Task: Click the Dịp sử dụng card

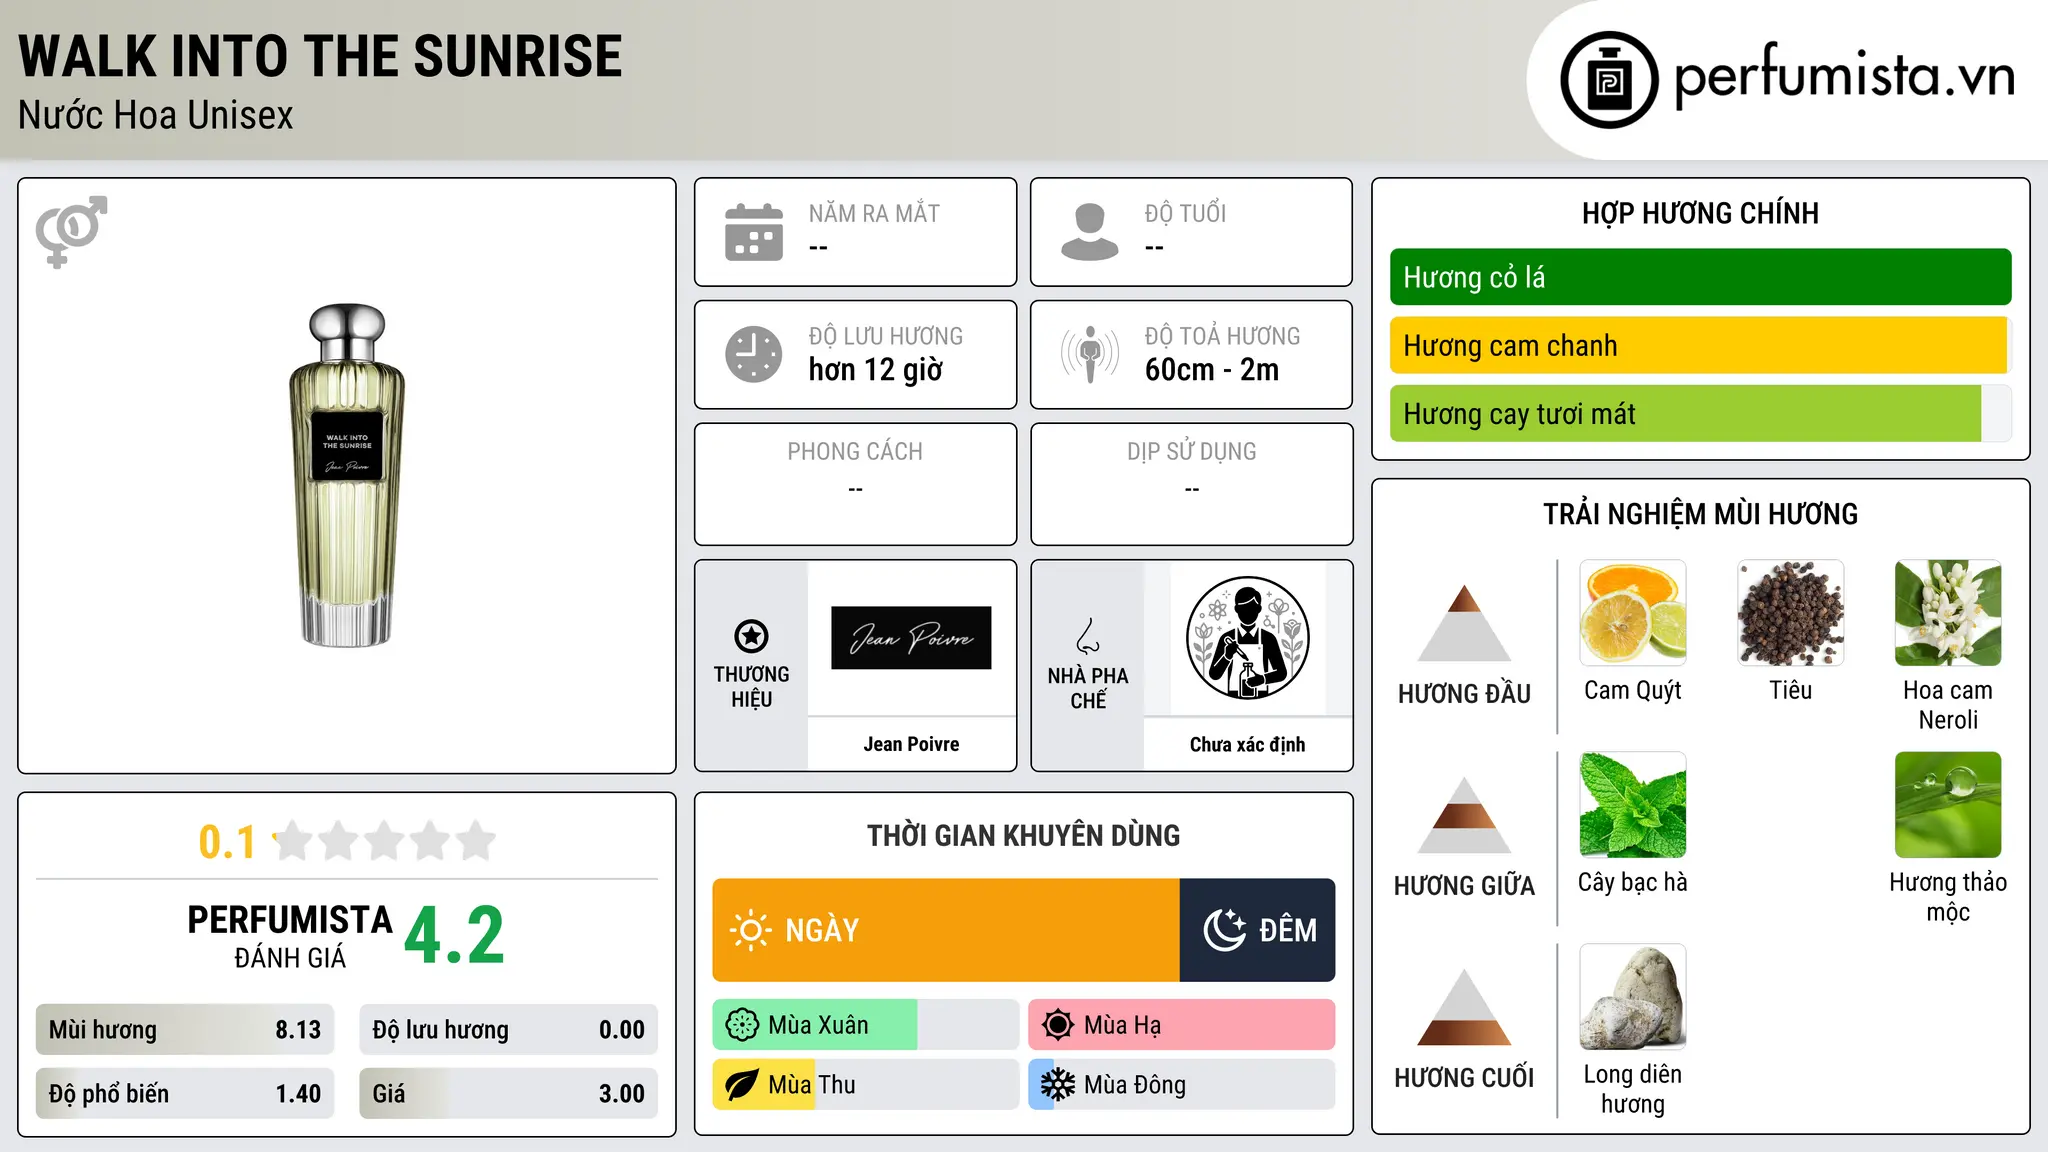Action: click(x=1192, y=484)
